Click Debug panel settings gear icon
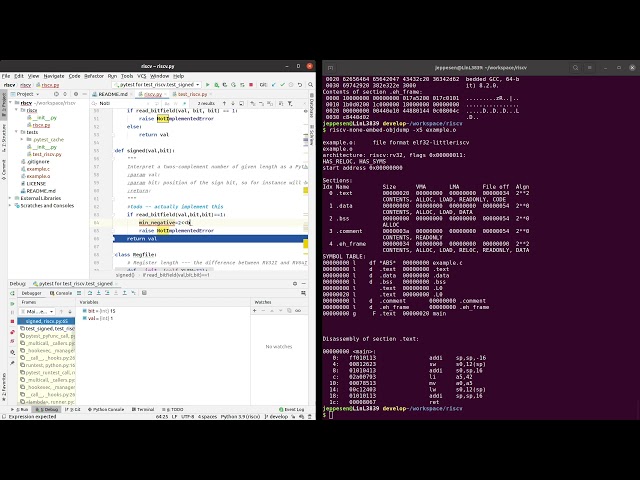 coord(295,283)
